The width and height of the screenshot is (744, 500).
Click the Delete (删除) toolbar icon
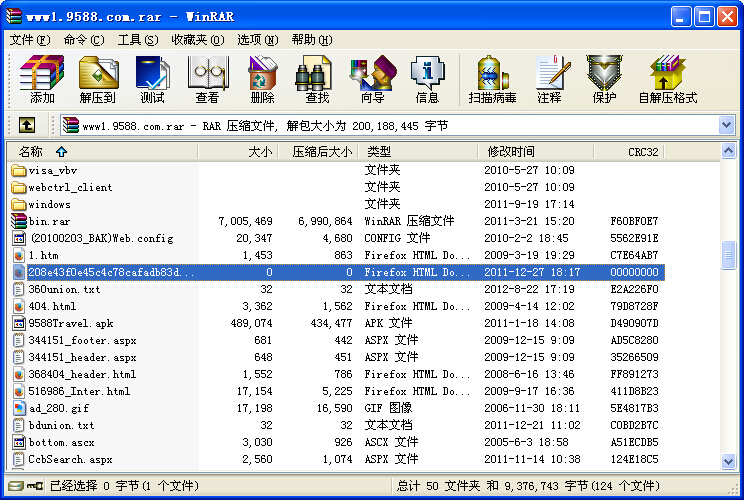point(262,79)
